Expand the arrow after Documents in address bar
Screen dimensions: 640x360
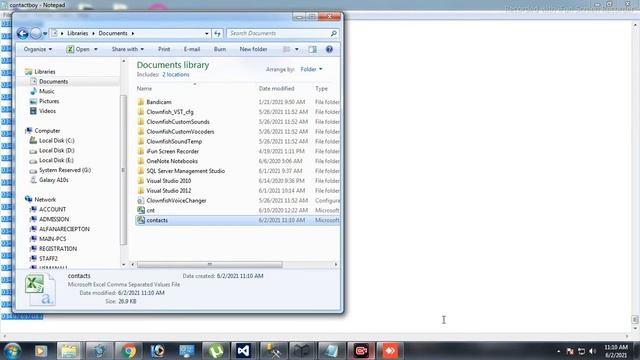pyautogui.click(x=133, y=33)
